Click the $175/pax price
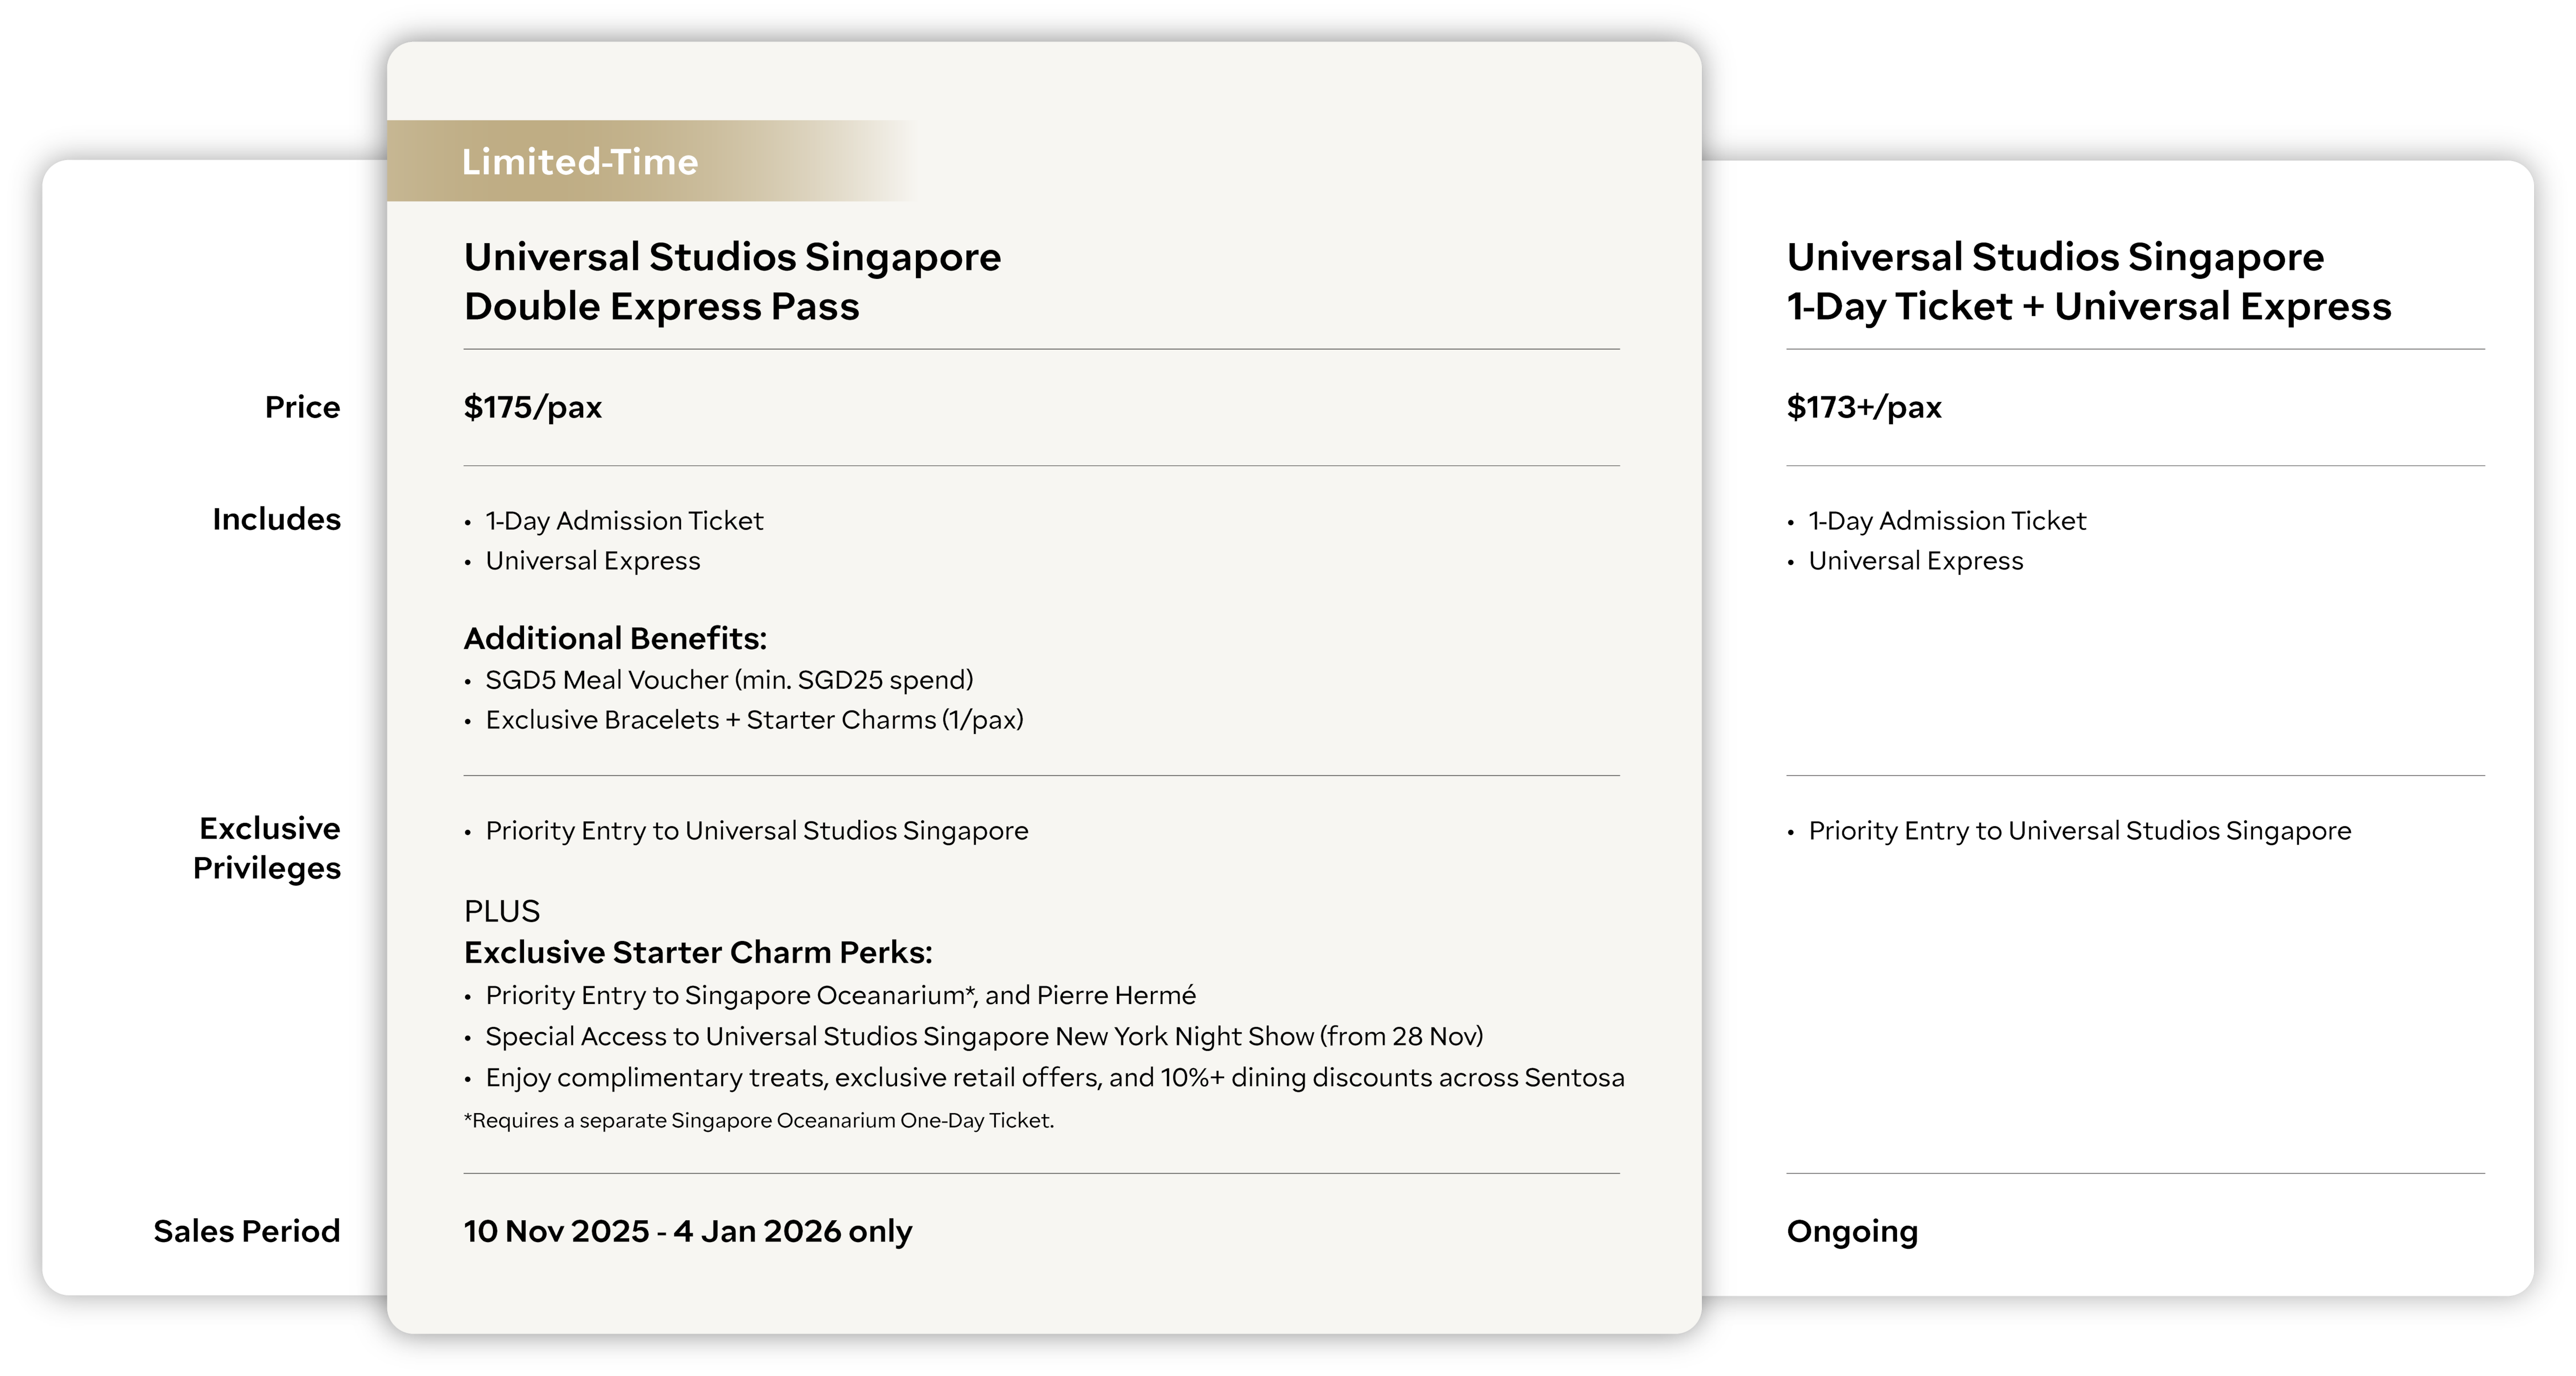The image size is (2576, 1376). click(533, 407)
